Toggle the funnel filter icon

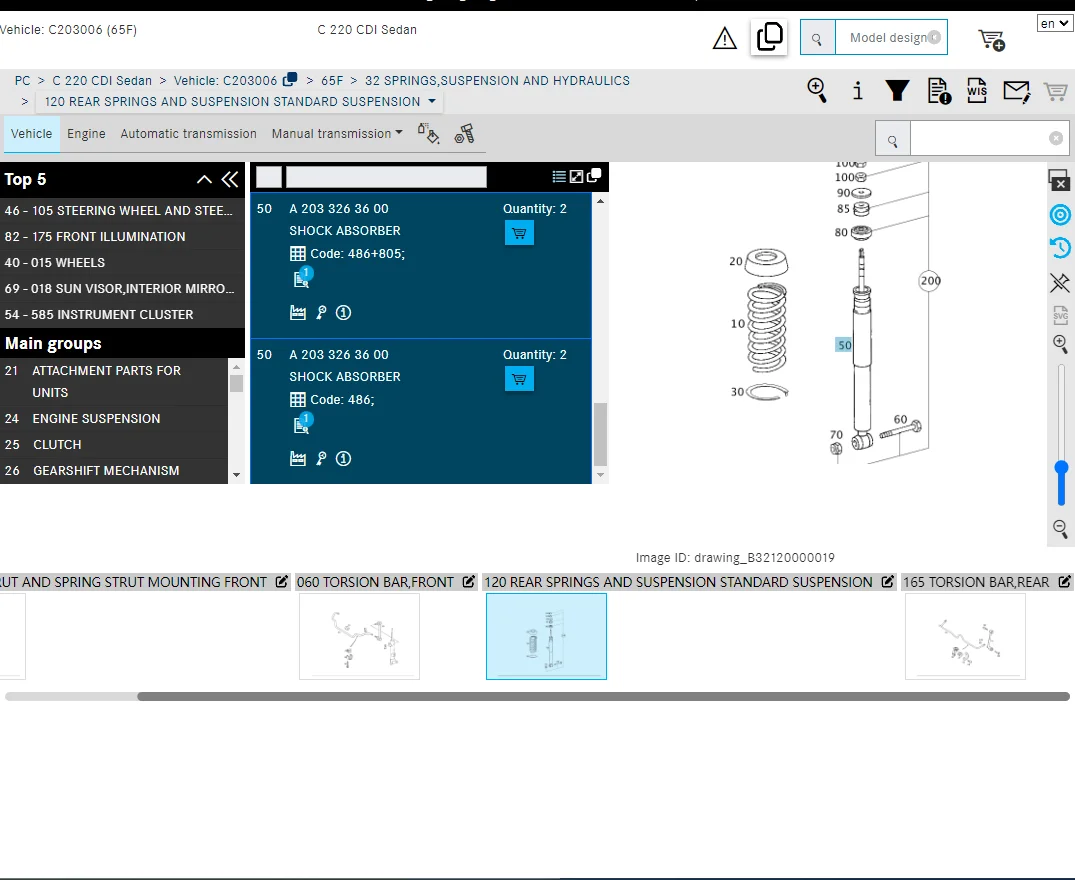(x=897, y=90)
